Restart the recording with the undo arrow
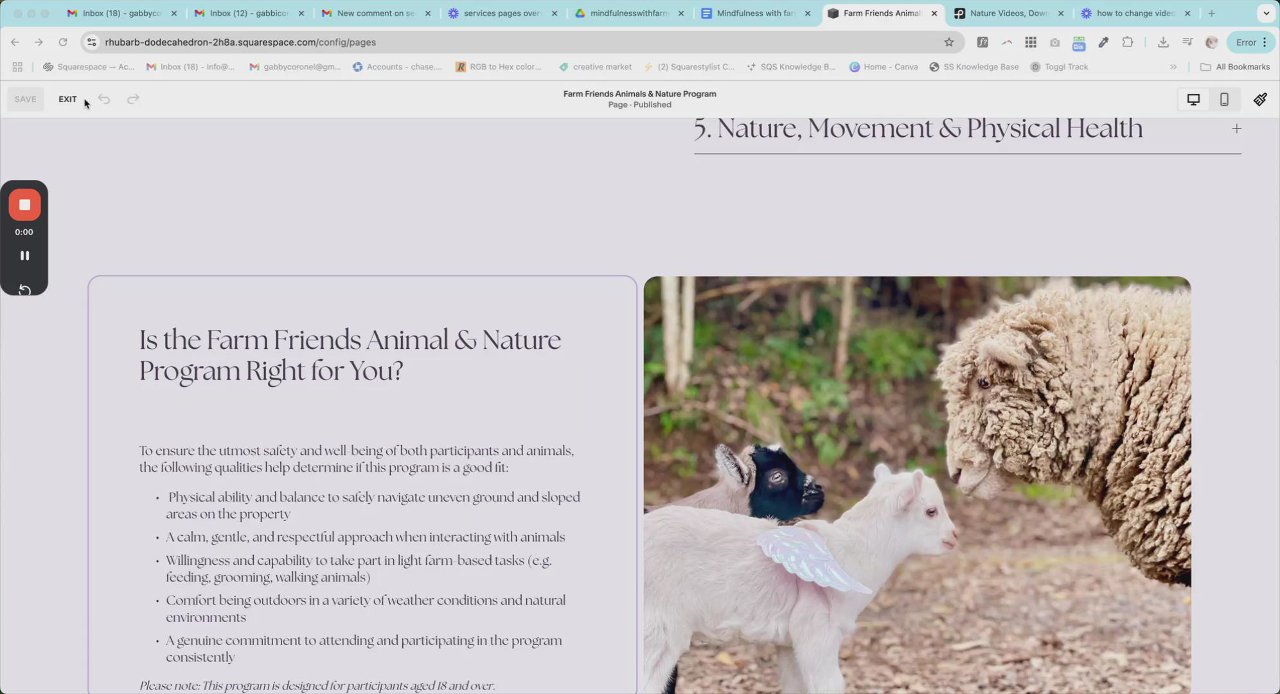Viewport: 1280px width, 694px height. click(24, 290)
